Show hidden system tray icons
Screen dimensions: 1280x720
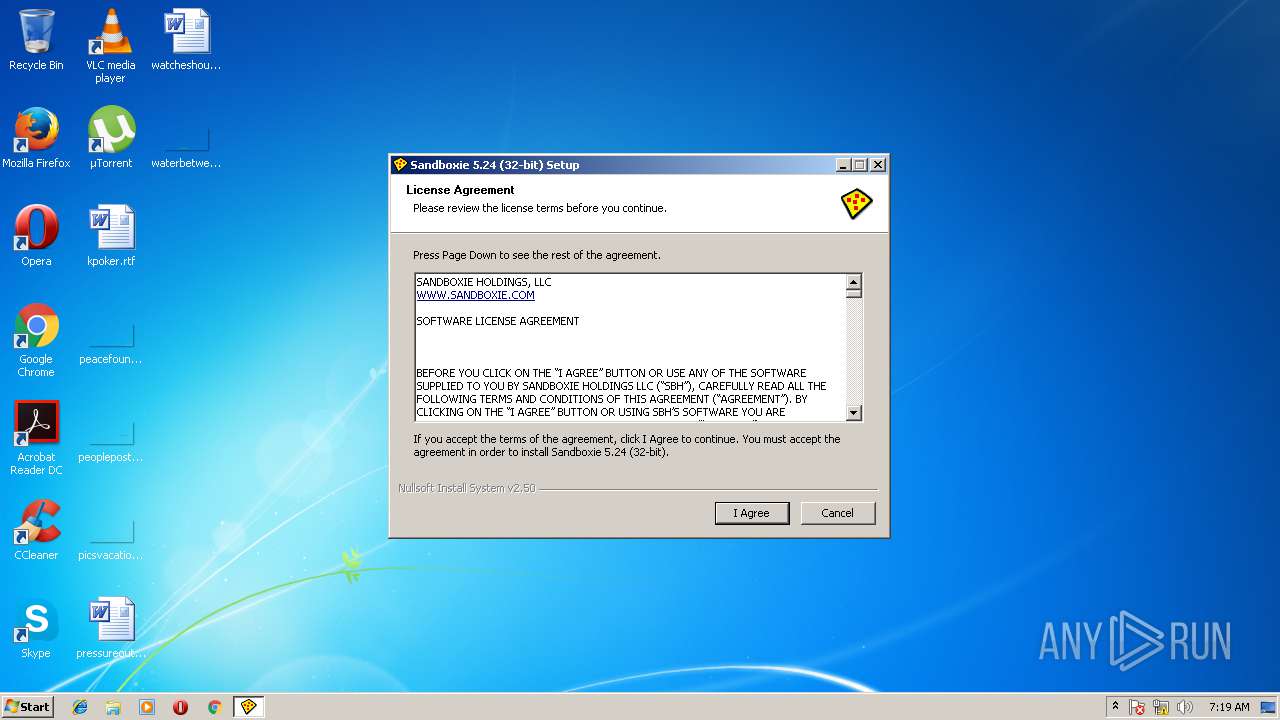[1115, 707]
